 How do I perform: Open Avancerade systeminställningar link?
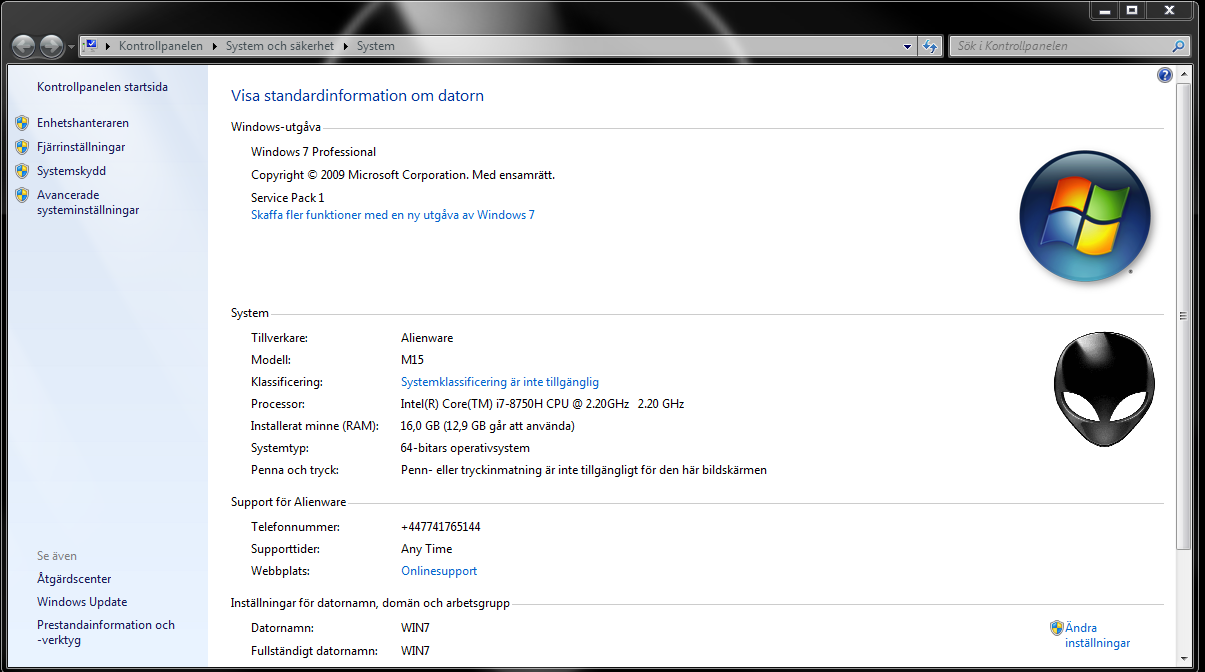(88, 203)
